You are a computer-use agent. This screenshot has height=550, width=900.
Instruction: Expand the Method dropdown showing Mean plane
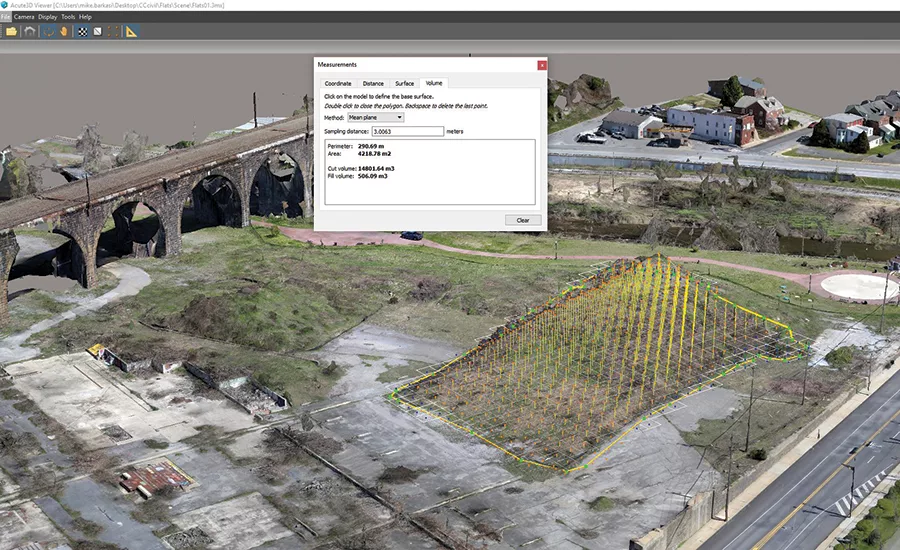376,117
